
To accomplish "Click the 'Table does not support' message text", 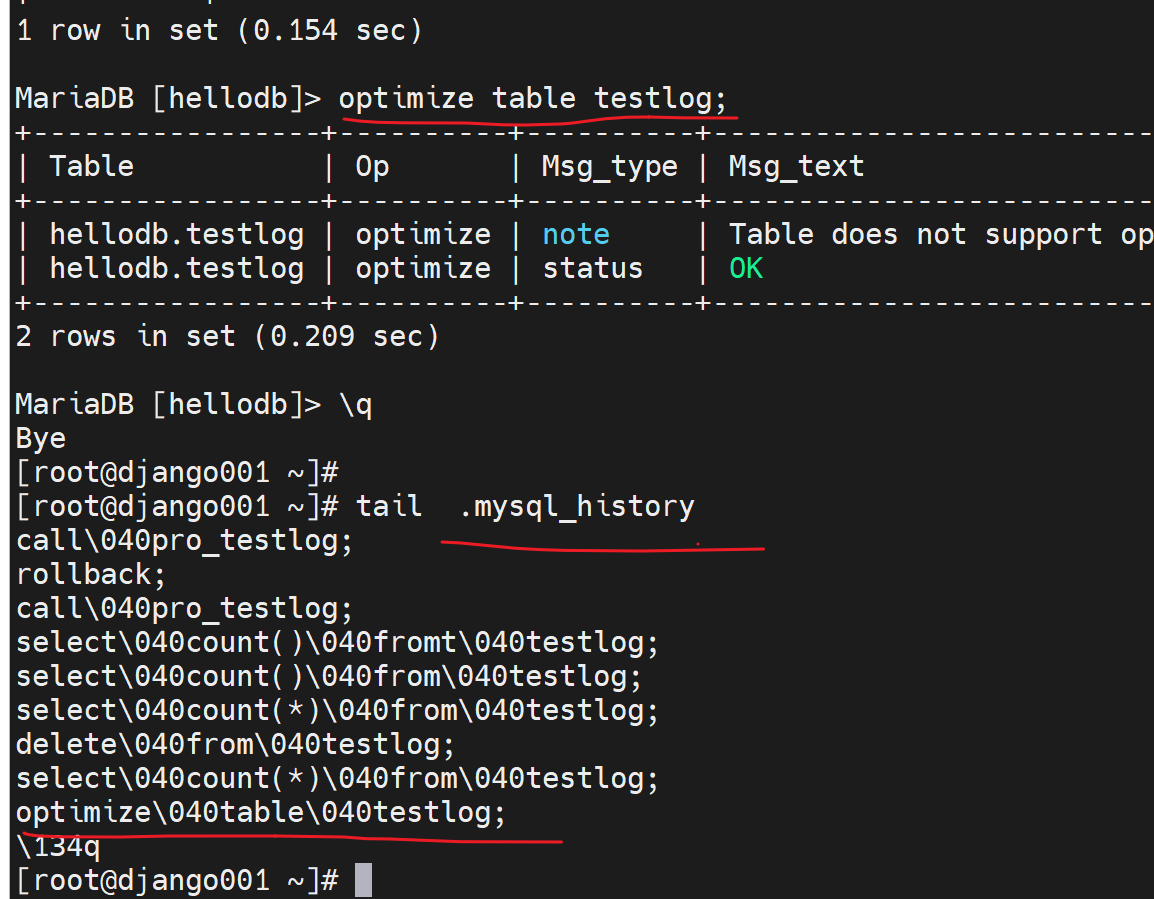I will 940,234.
